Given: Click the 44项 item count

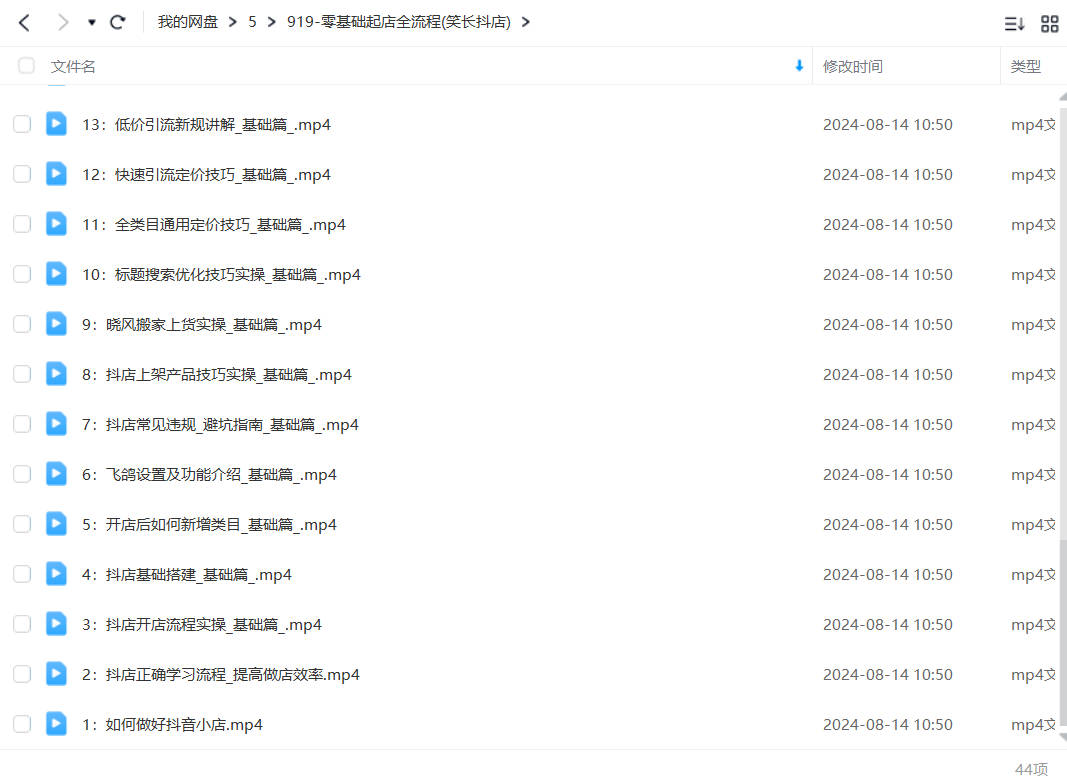Looking at the screenshot, I should coord(1031,769).
